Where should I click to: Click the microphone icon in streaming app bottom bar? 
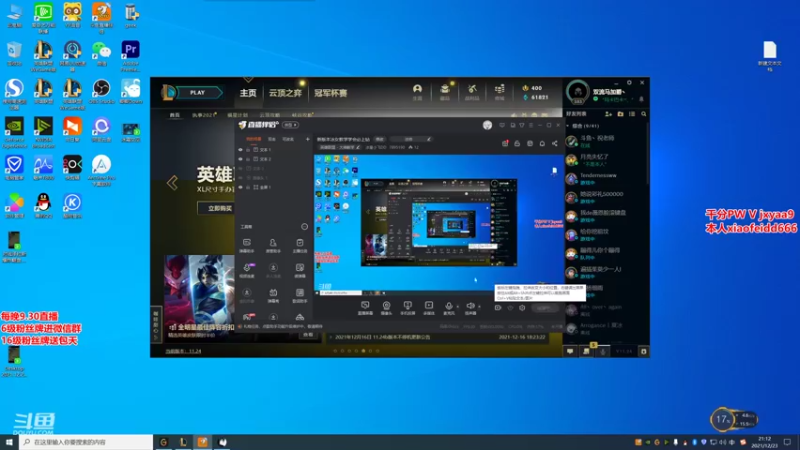pyautogui.click(x=448, y=308)
